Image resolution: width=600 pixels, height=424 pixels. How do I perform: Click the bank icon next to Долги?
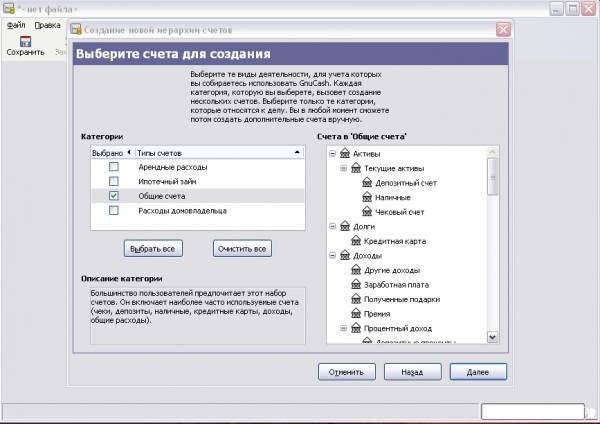[345, 226]
